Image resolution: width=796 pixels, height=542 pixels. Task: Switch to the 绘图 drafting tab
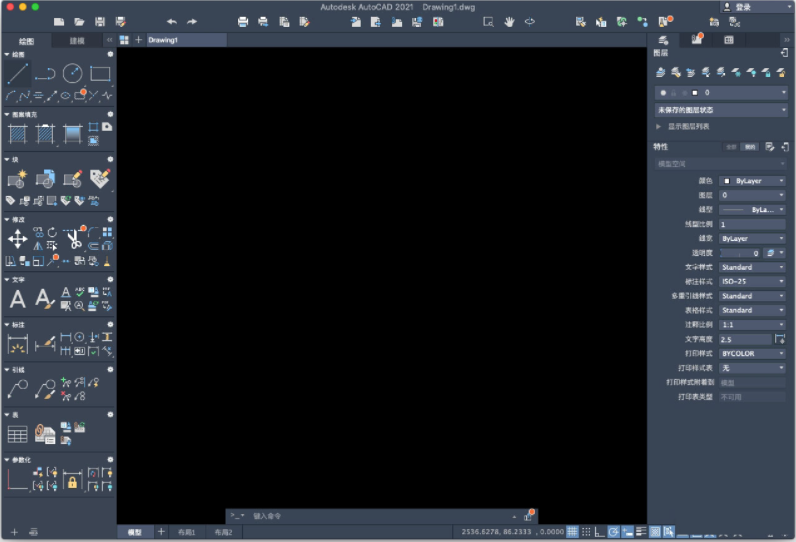(x=26, y=41)
